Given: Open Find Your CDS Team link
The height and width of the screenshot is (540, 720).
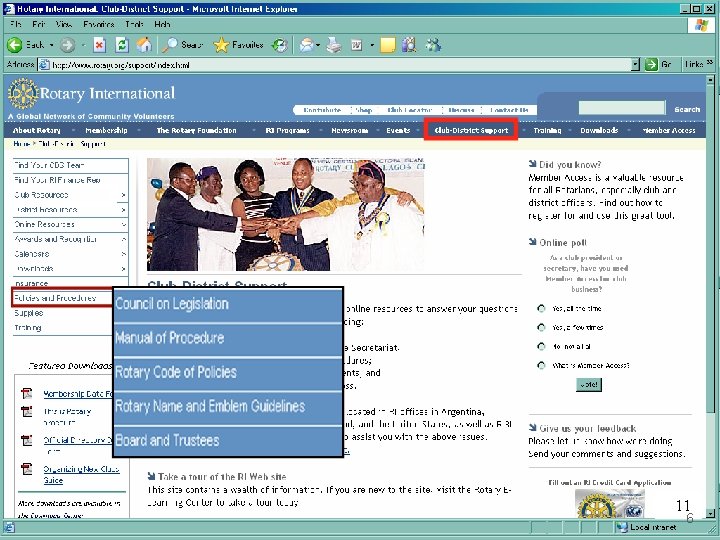Looking at the screenshot, I should (x=50, y=165).
